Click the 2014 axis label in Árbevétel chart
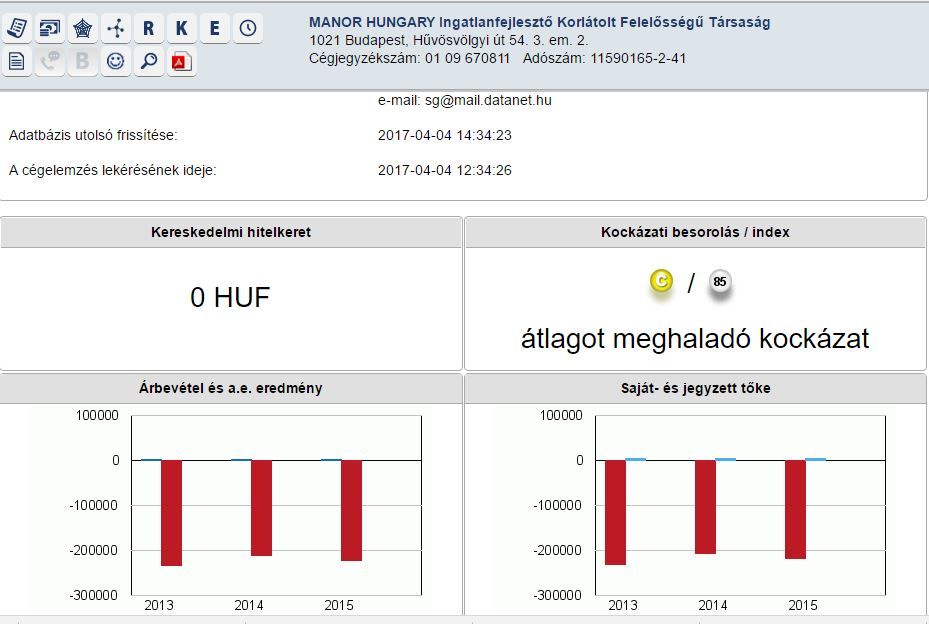 (249, 605)
